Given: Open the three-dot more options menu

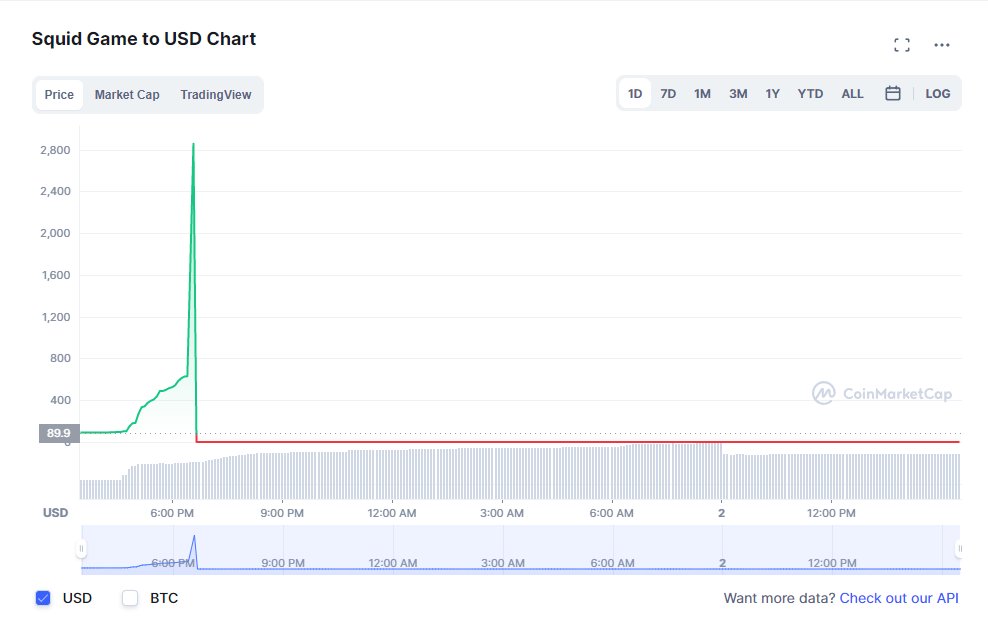Looking at the screenshot, I should click(941, 45).
